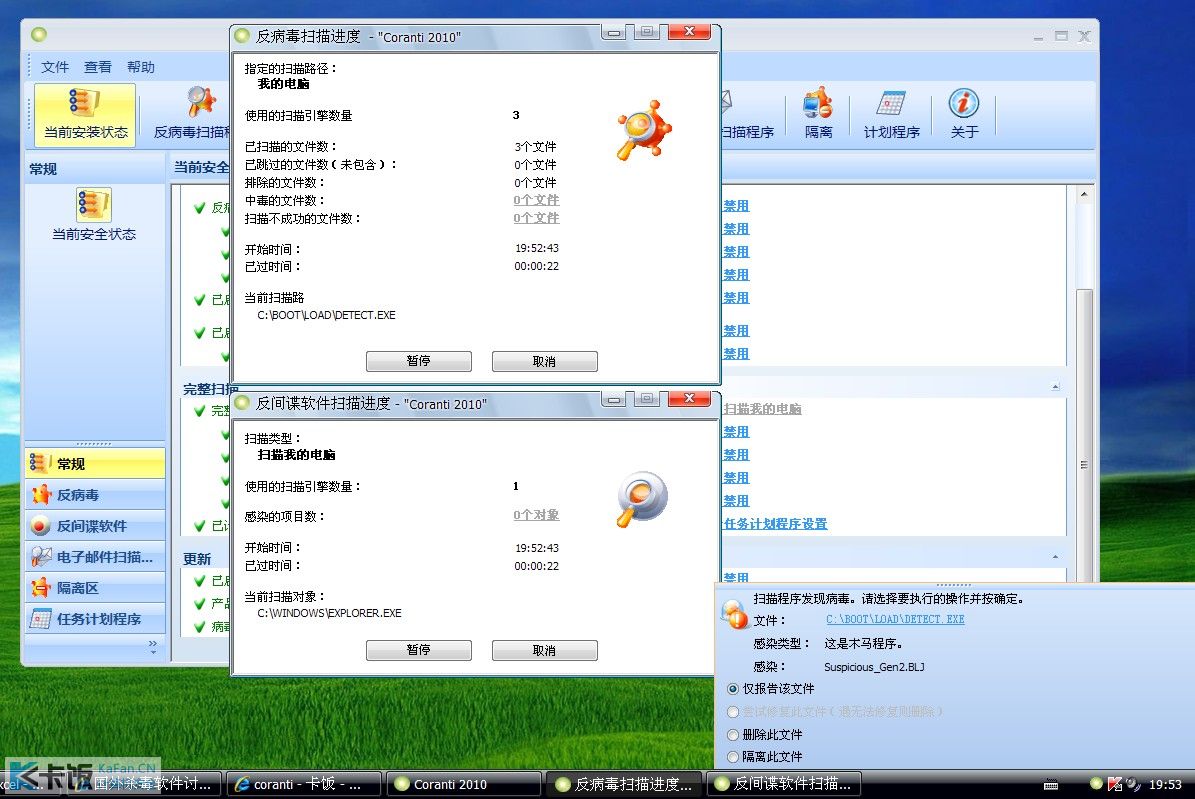This screenshot has height=799, width=1195.
Task: Click the 扫描不成功的文件数 0个文件 link
Action: click(x=537, y=219)
